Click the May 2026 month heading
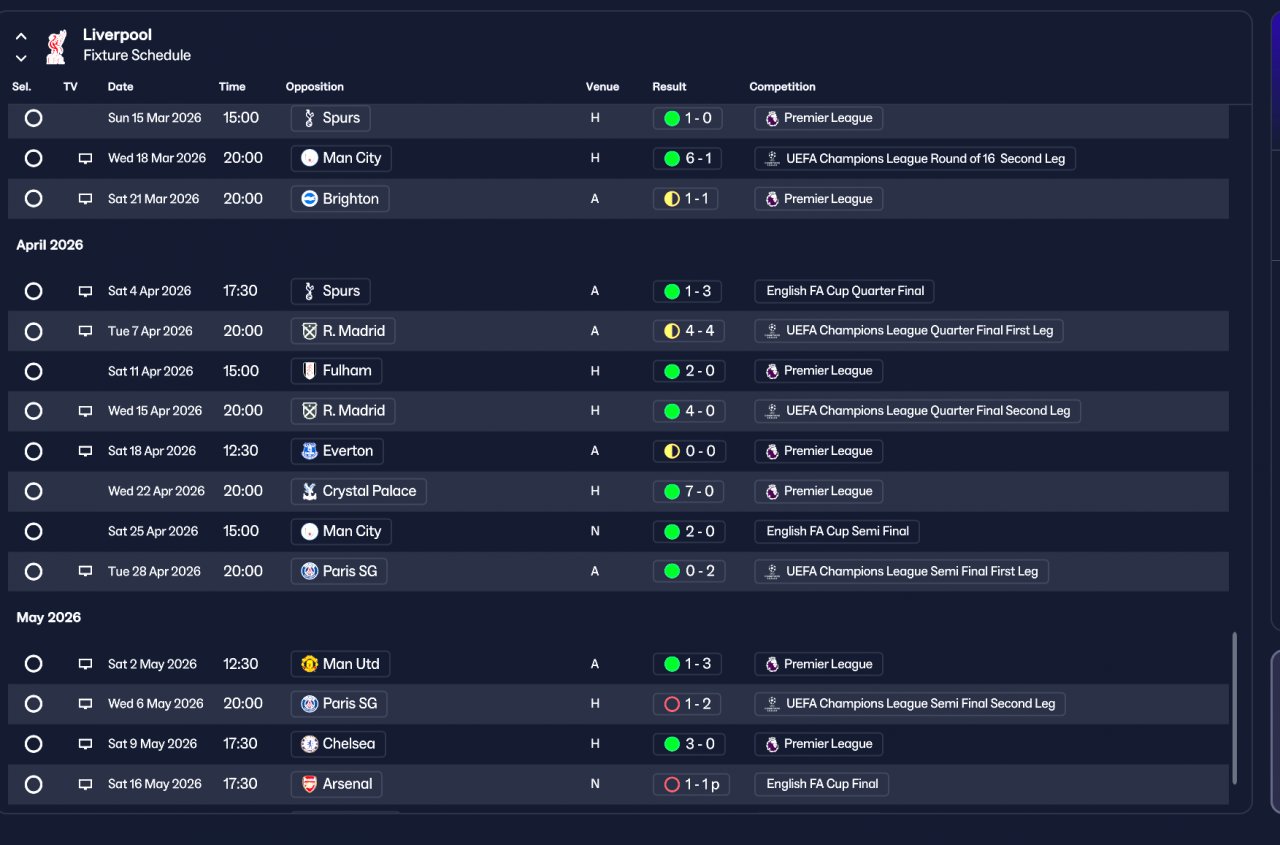Image resolution: width=1280 pixels, height=845 pixels. (x=49, y=618)
